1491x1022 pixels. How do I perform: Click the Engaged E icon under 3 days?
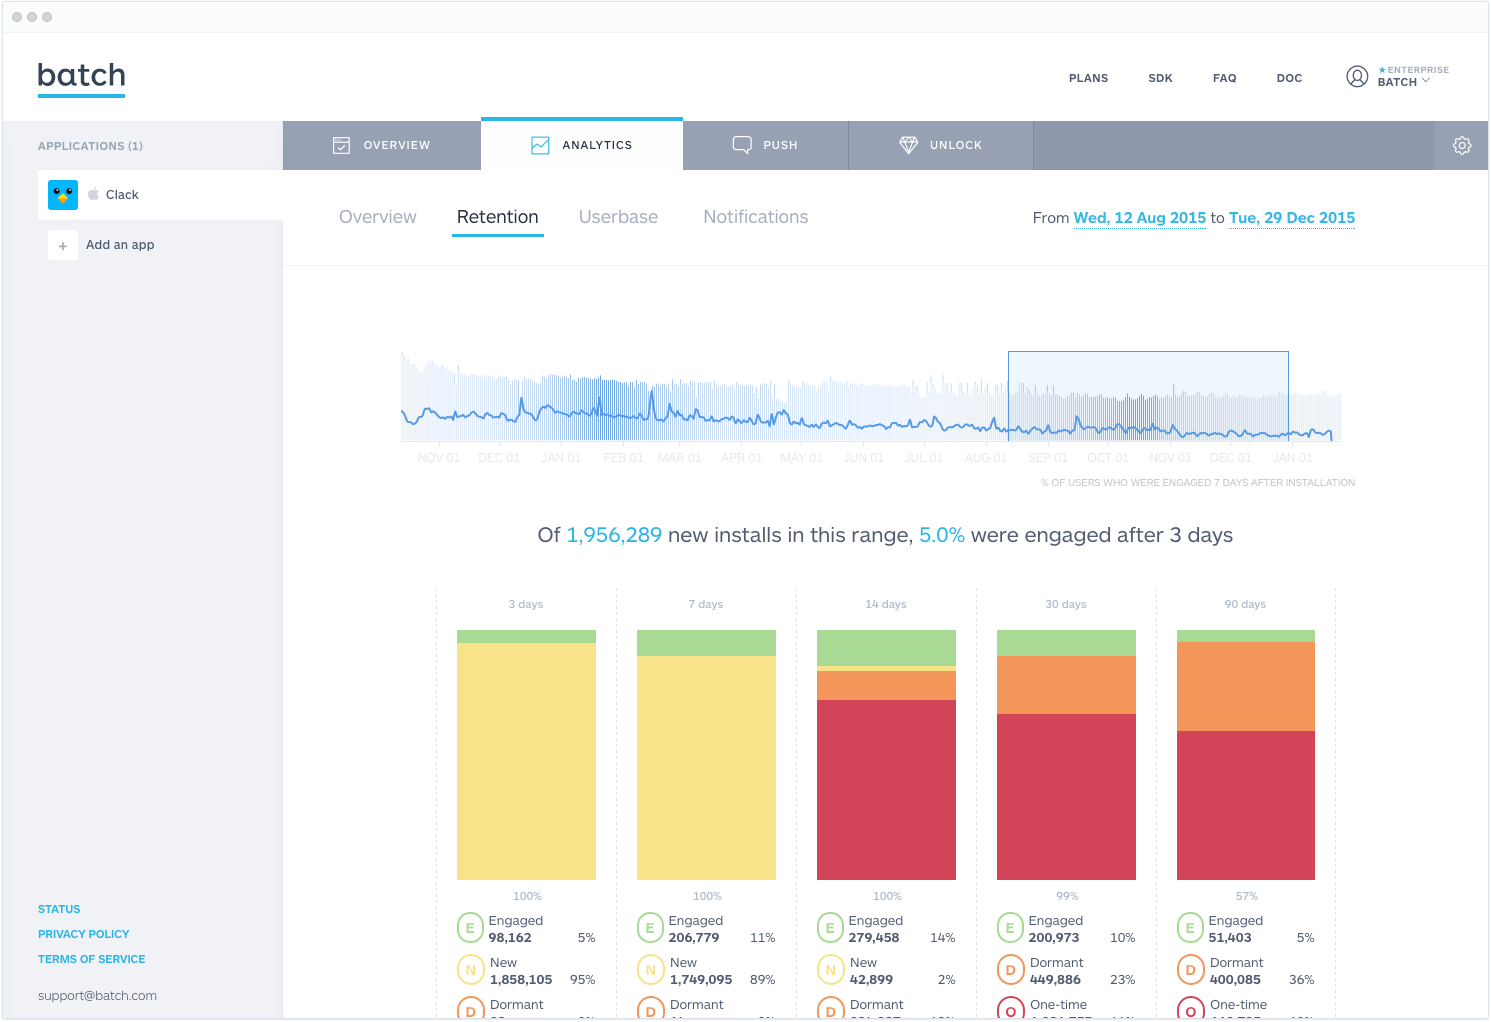[x=470, y=929]
